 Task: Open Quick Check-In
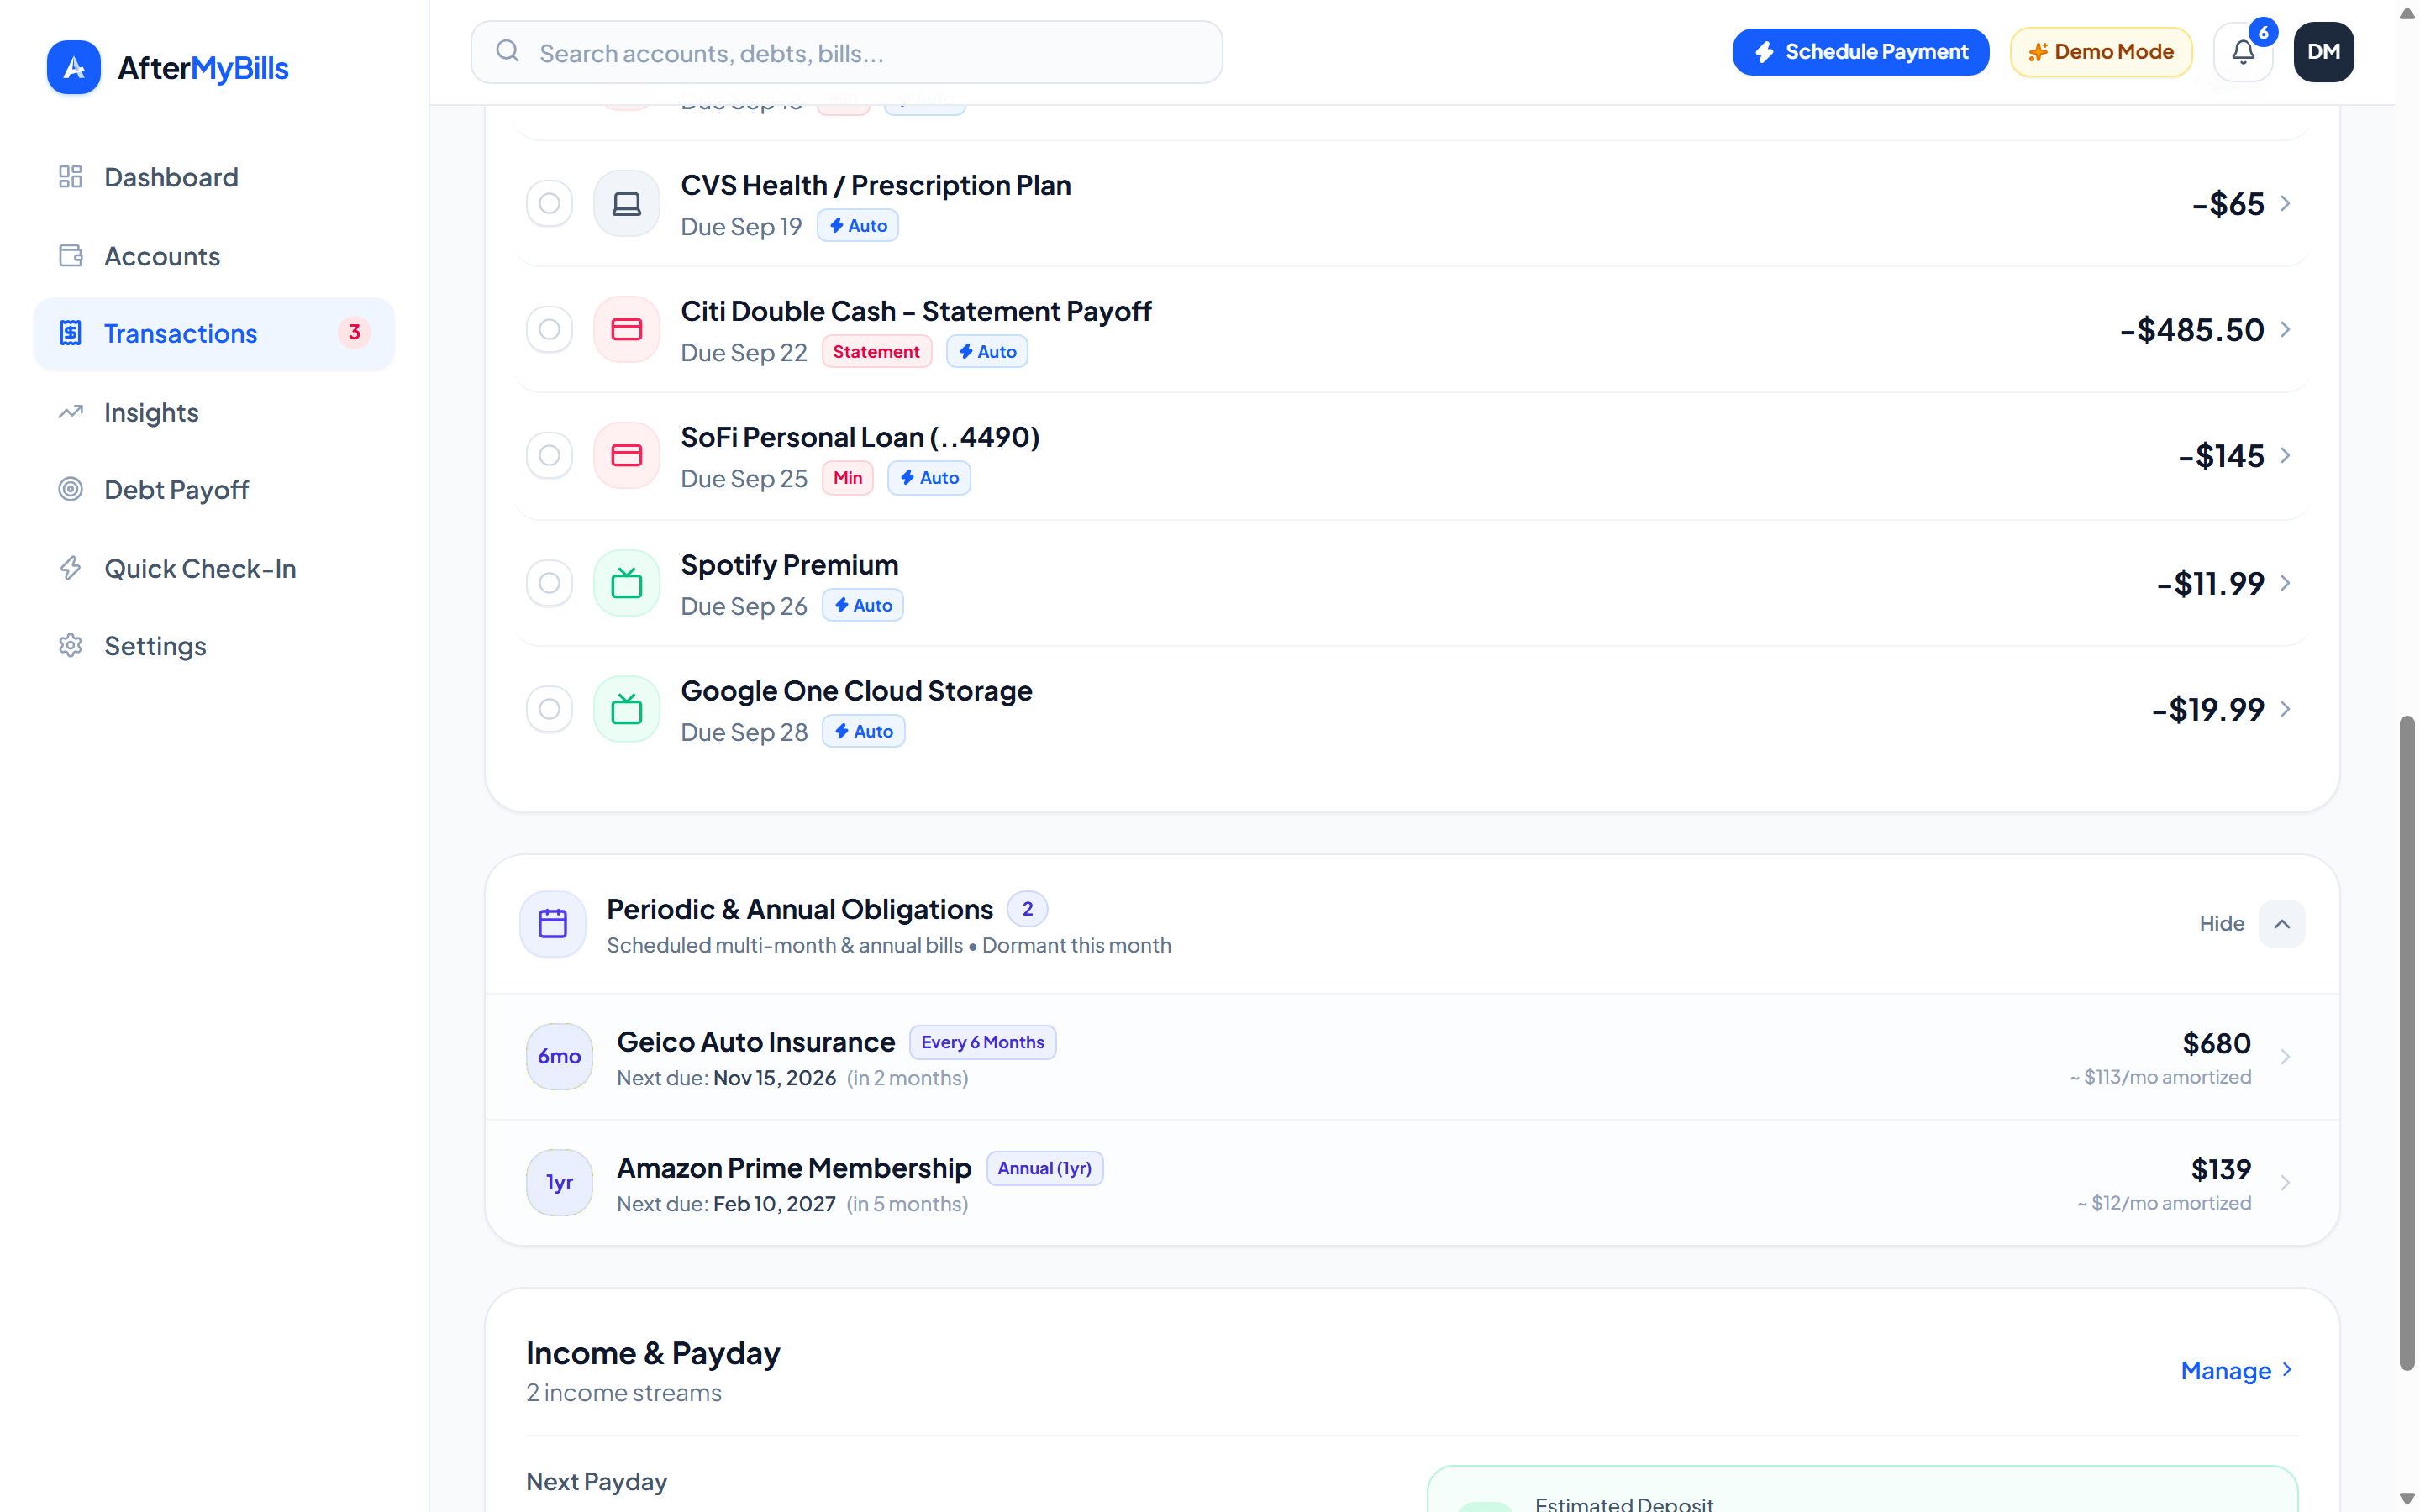point(214,568)
